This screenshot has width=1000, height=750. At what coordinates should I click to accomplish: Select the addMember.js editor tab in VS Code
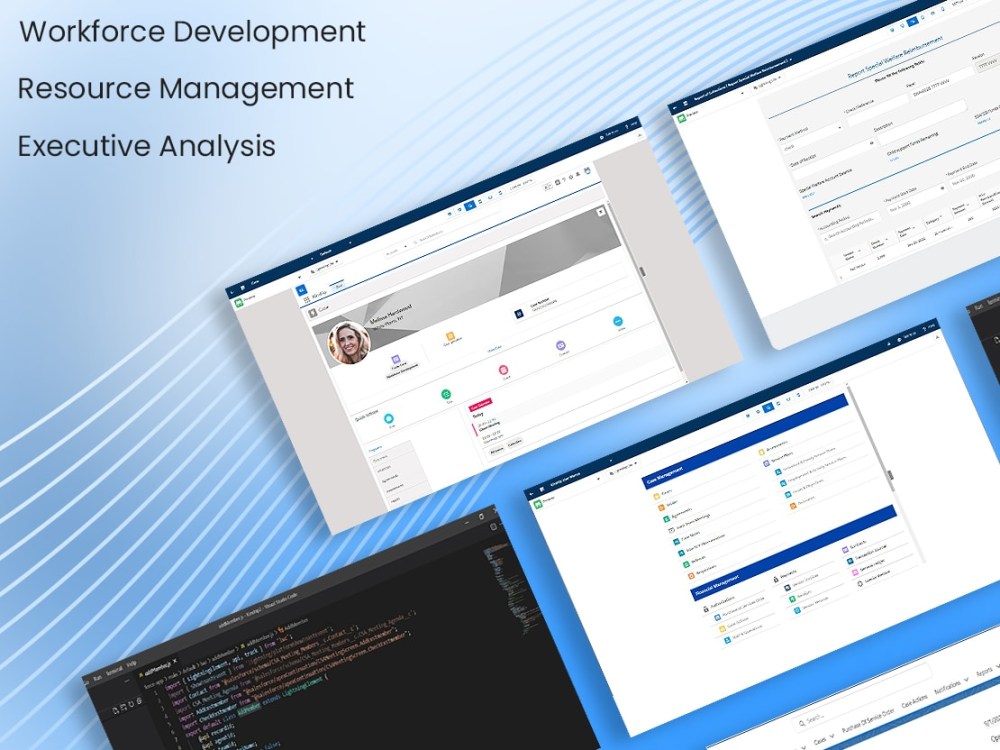coord(156,666)
